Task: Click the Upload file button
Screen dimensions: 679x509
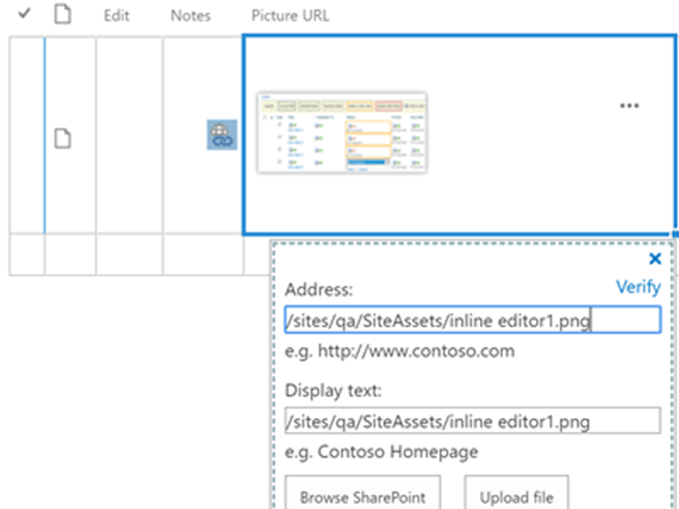Action: pos(517,493)
